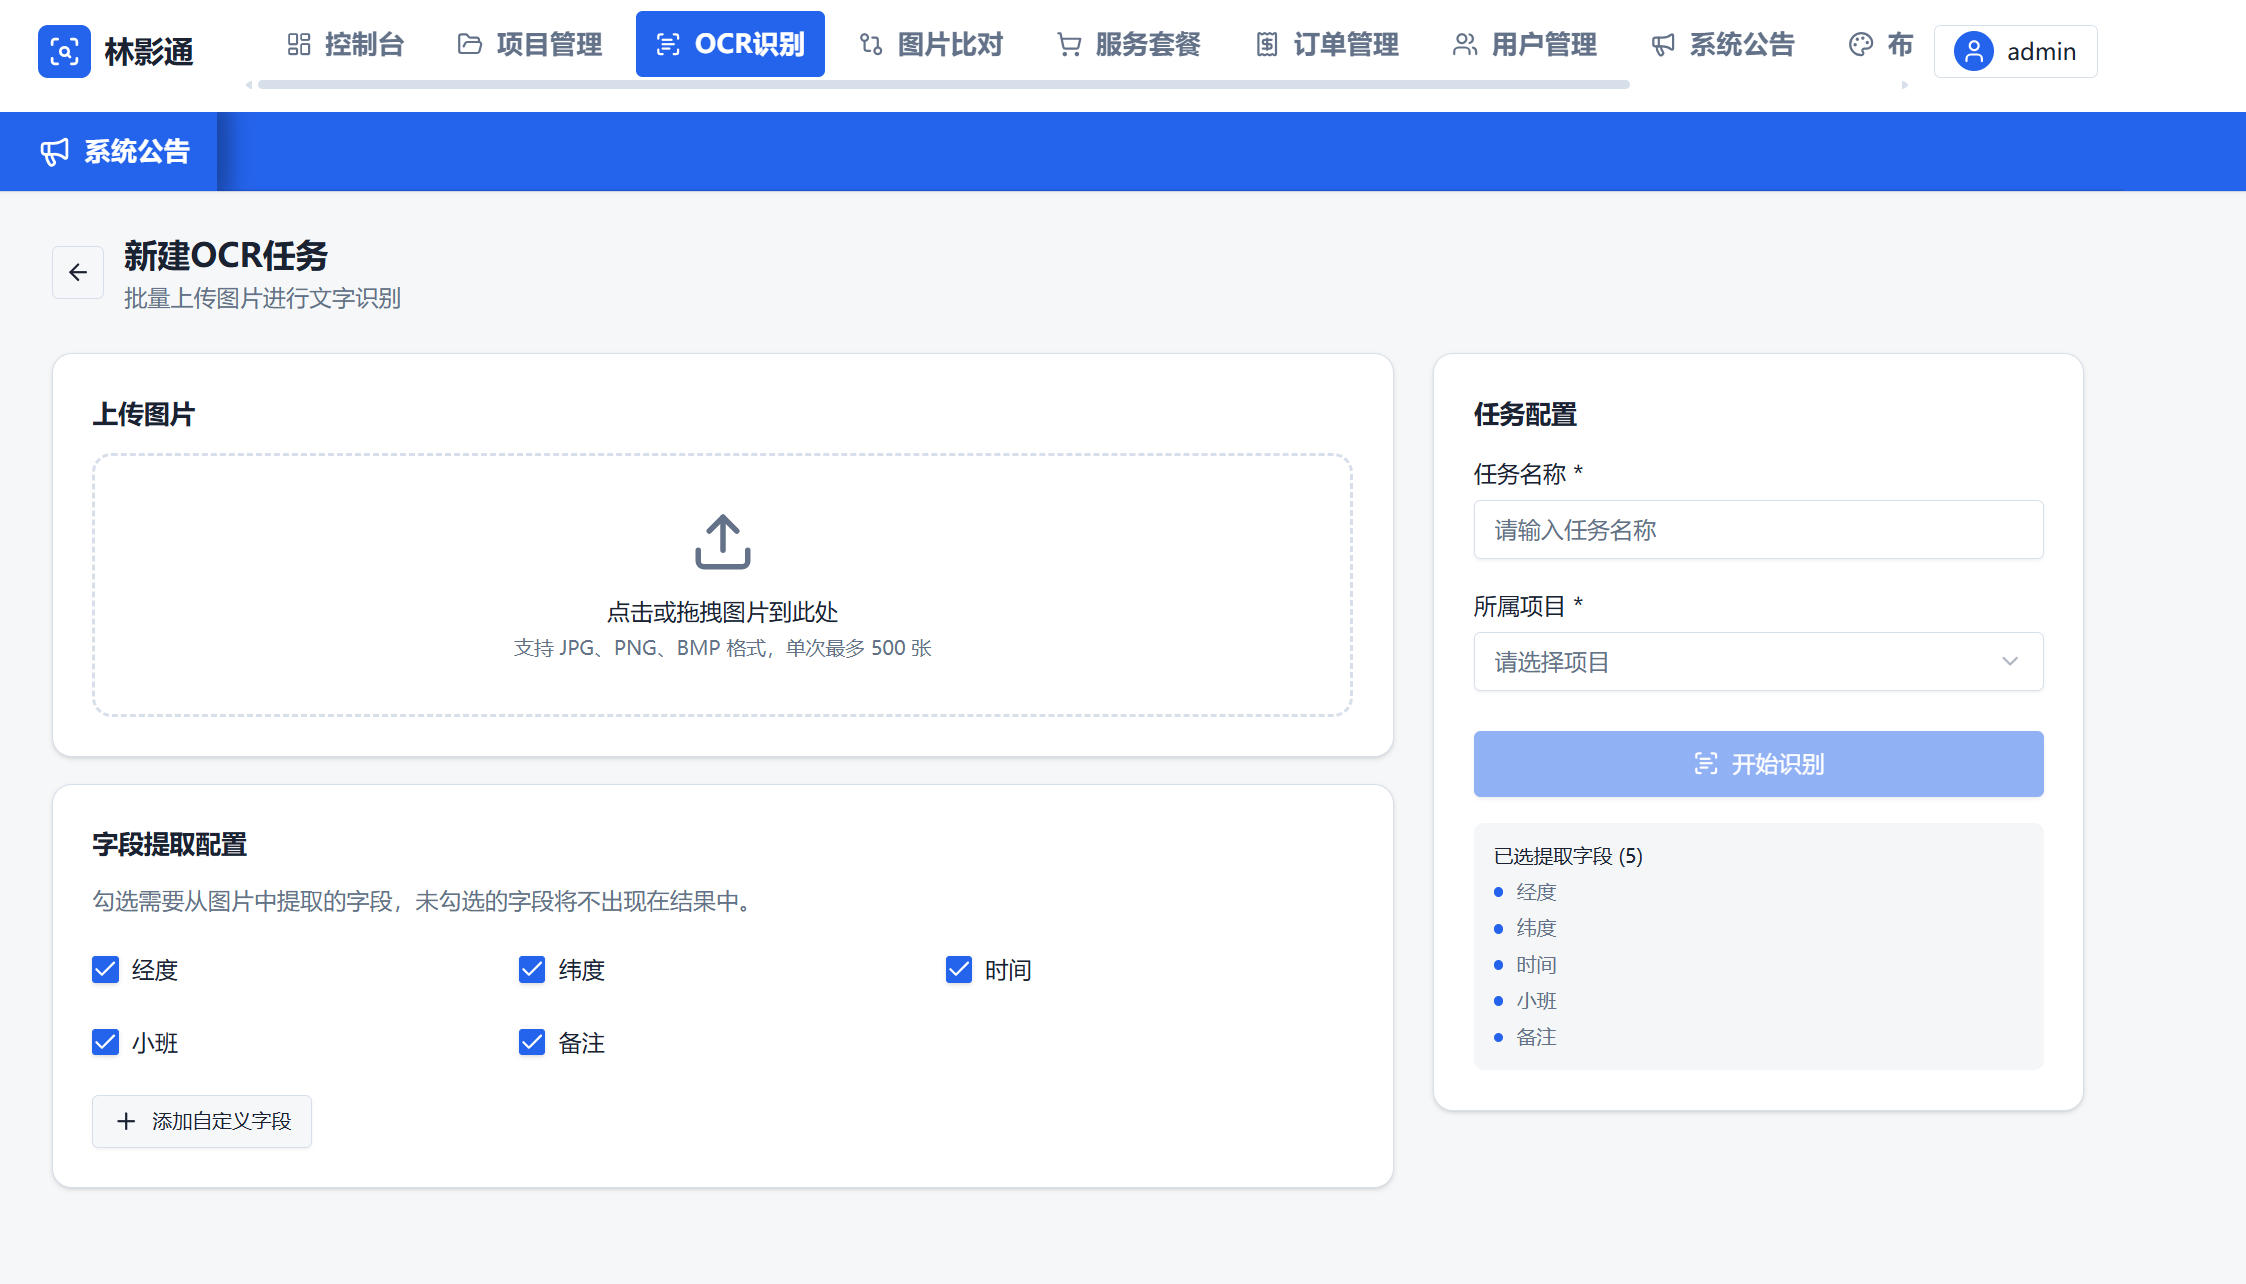This screenshot has width=2246, height=1284.
Task: Uncheck the 纬度 checkbox
Action: pyautogui.click(x=532, y=970)
